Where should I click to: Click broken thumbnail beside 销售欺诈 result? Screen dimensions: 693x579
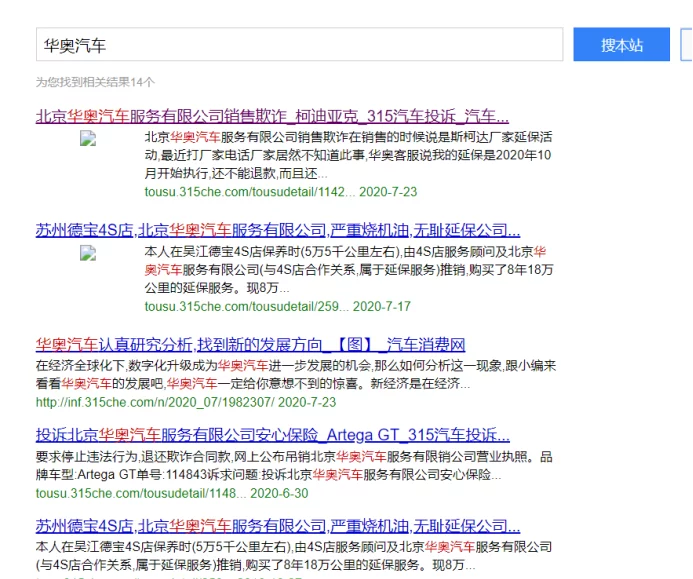click(88, 139)
